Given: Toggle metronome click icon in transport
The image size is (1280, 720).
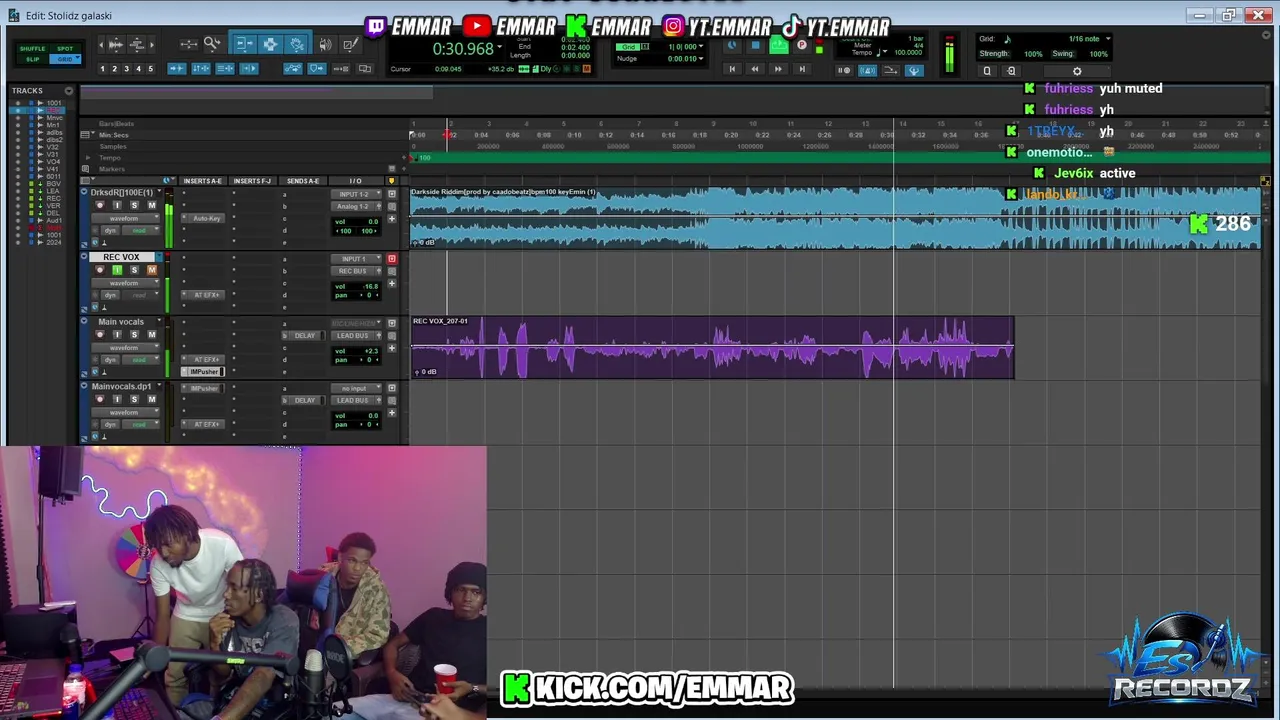Looking at the screenshot, I should [x=867, y=70].
